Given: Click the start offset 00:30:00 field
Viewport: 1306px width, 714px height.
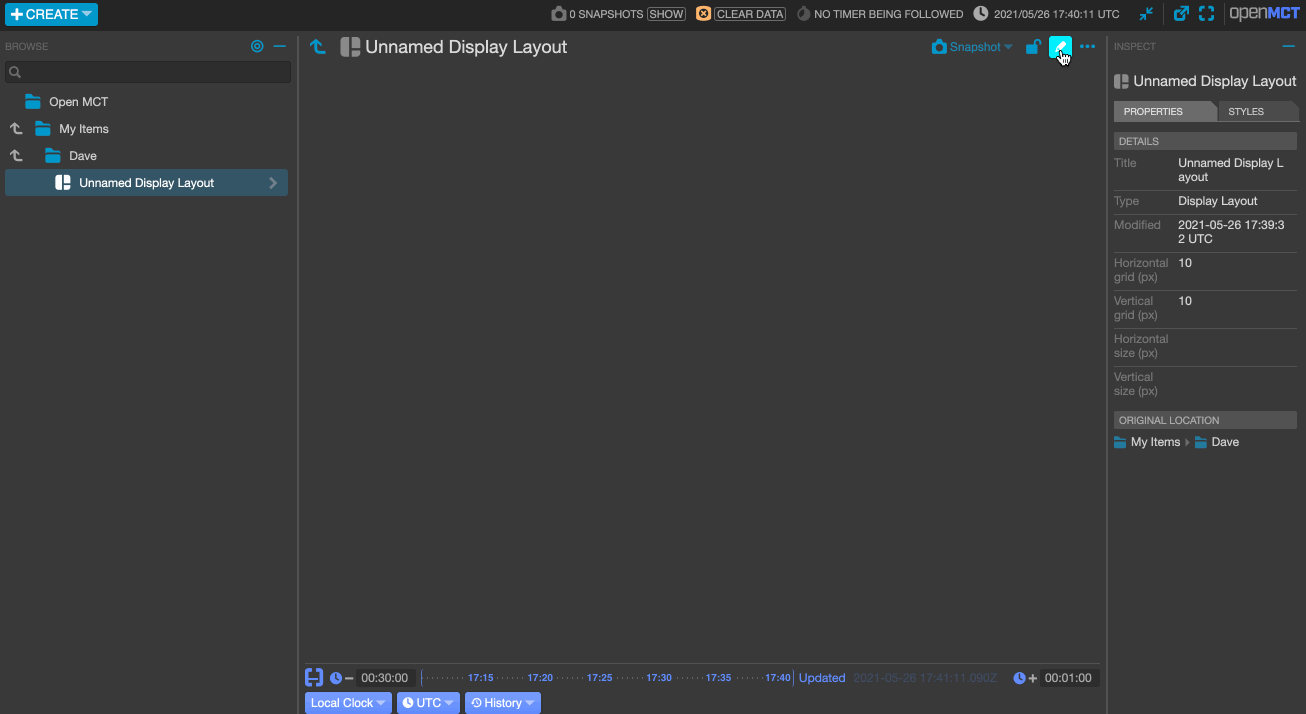Looking at the screenshot, I should pos(384,678).
